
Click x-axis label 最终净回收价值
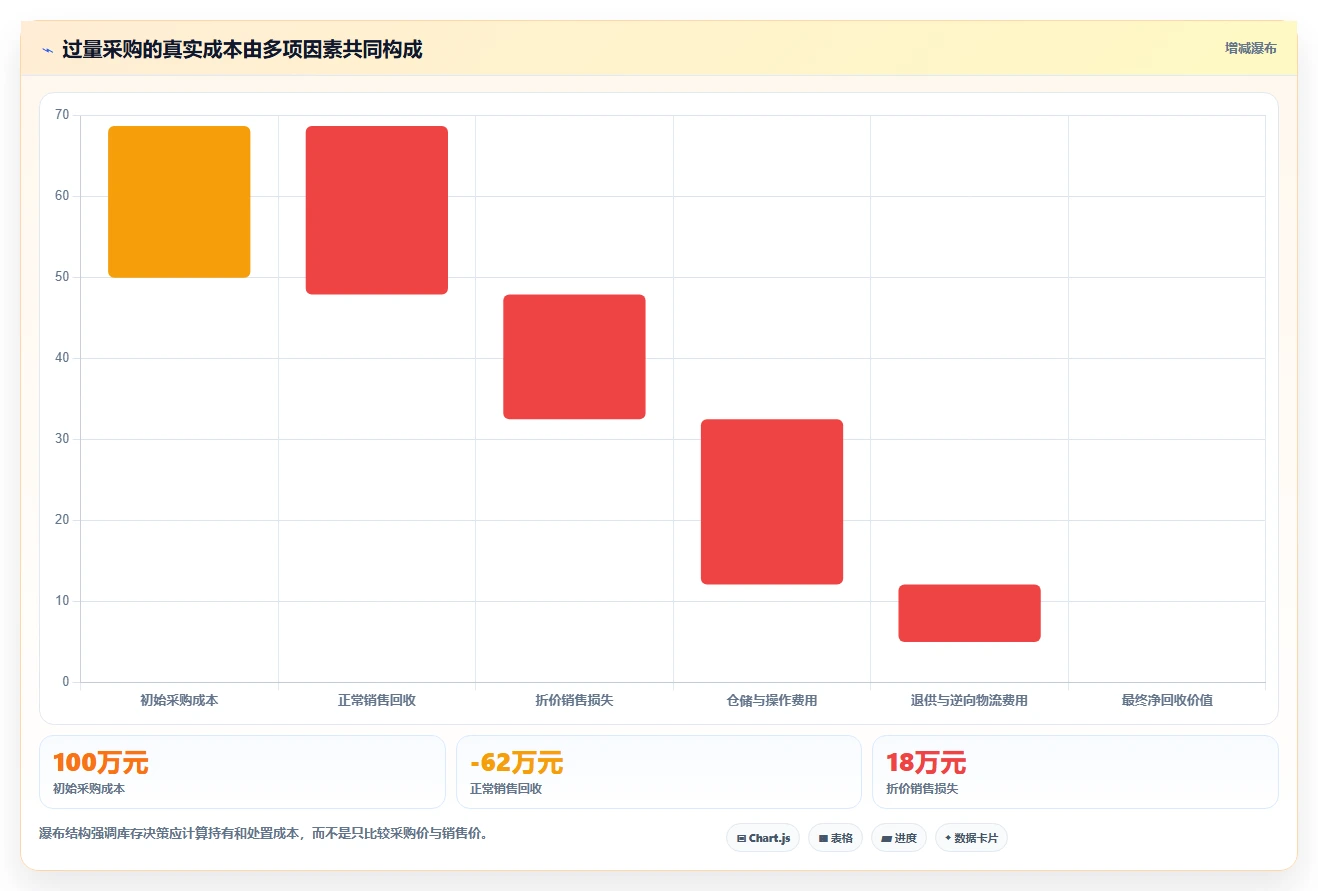[1167, 700]
